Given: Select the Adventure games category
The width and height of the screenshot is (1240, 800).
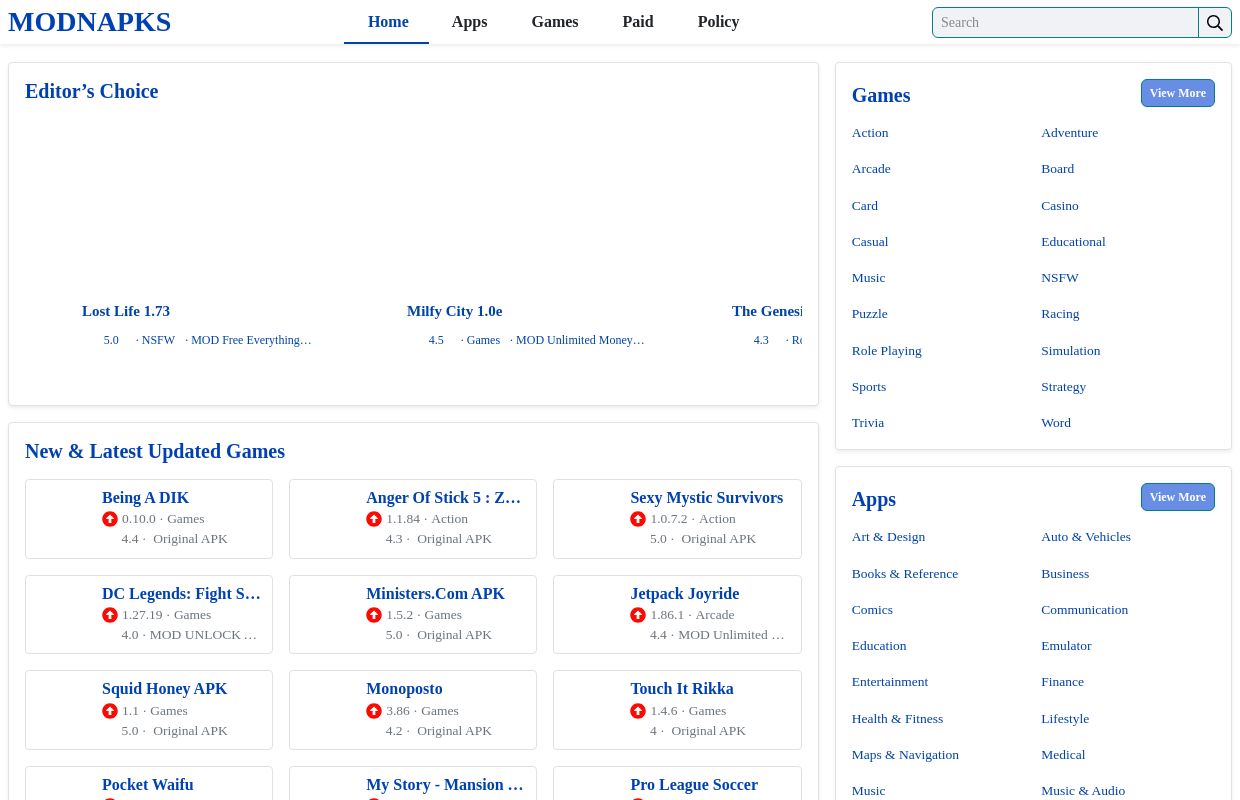Looking at the screenshot, I should click(1069, 133).
